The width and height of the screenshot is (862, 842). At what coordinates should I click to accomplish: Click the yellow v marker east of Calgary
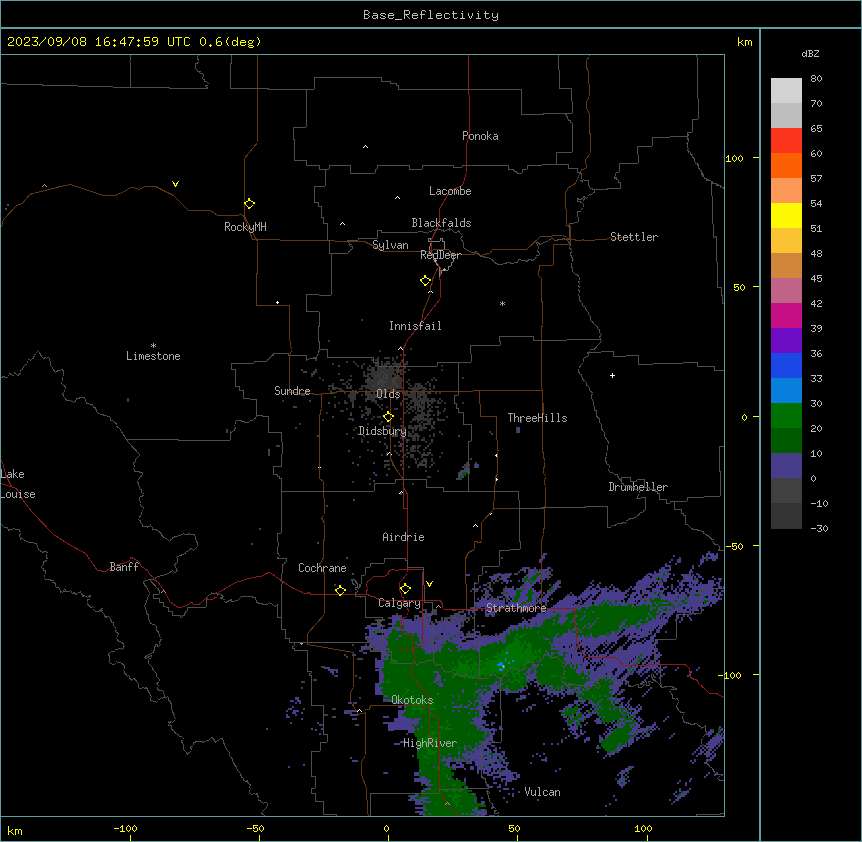(429, 584)
